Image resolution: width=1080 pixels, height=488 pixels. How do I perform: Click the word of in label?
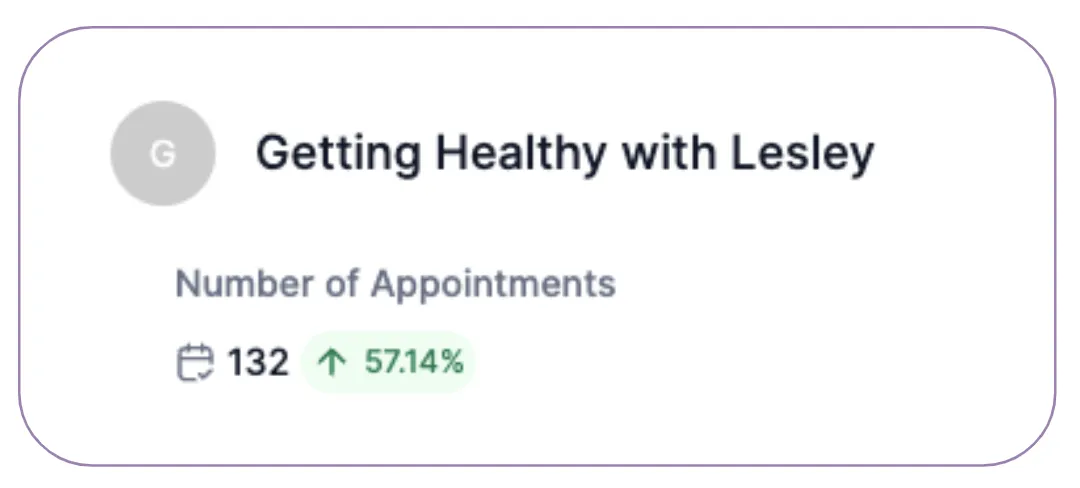tap(342, 283)
